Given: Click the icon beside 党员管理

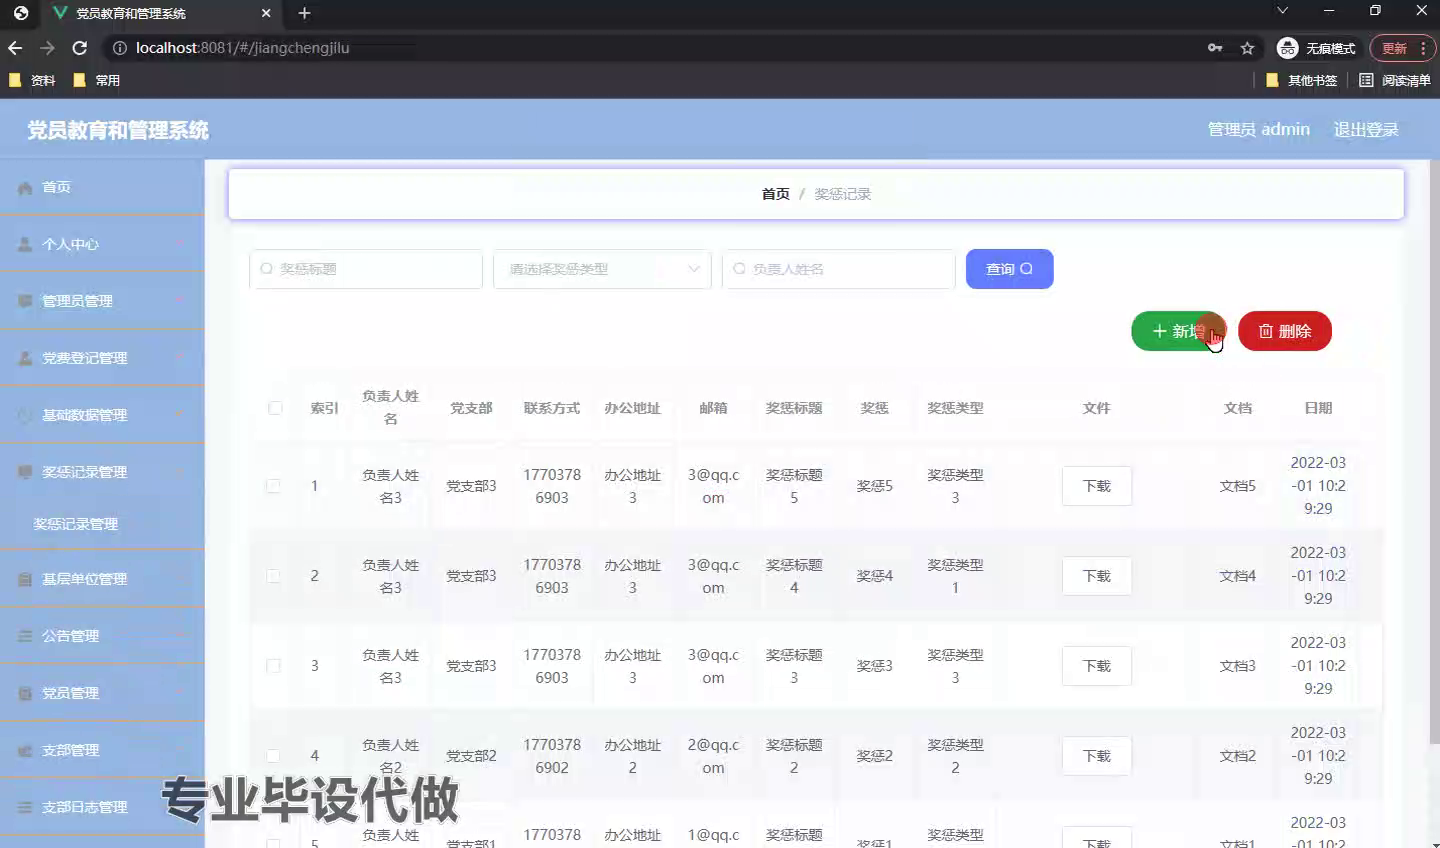Looking at the screenshot, I should pyautogui.click(x=25, y=693).
